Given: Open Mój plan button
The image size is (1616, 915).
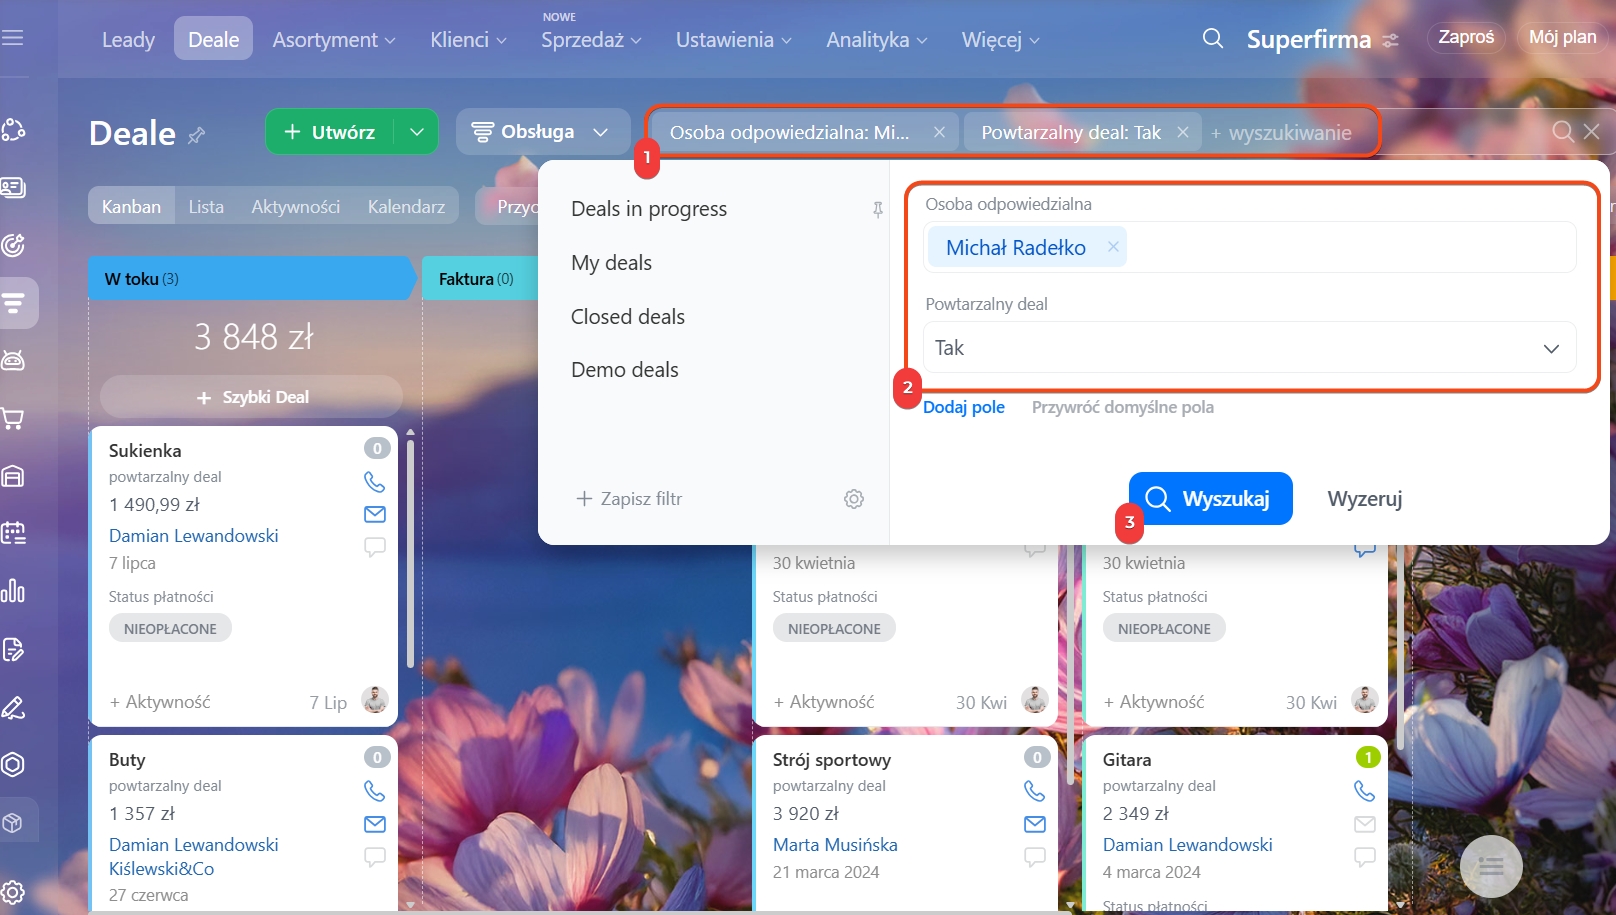Looking at the screenshot, I should [1562, 38].
